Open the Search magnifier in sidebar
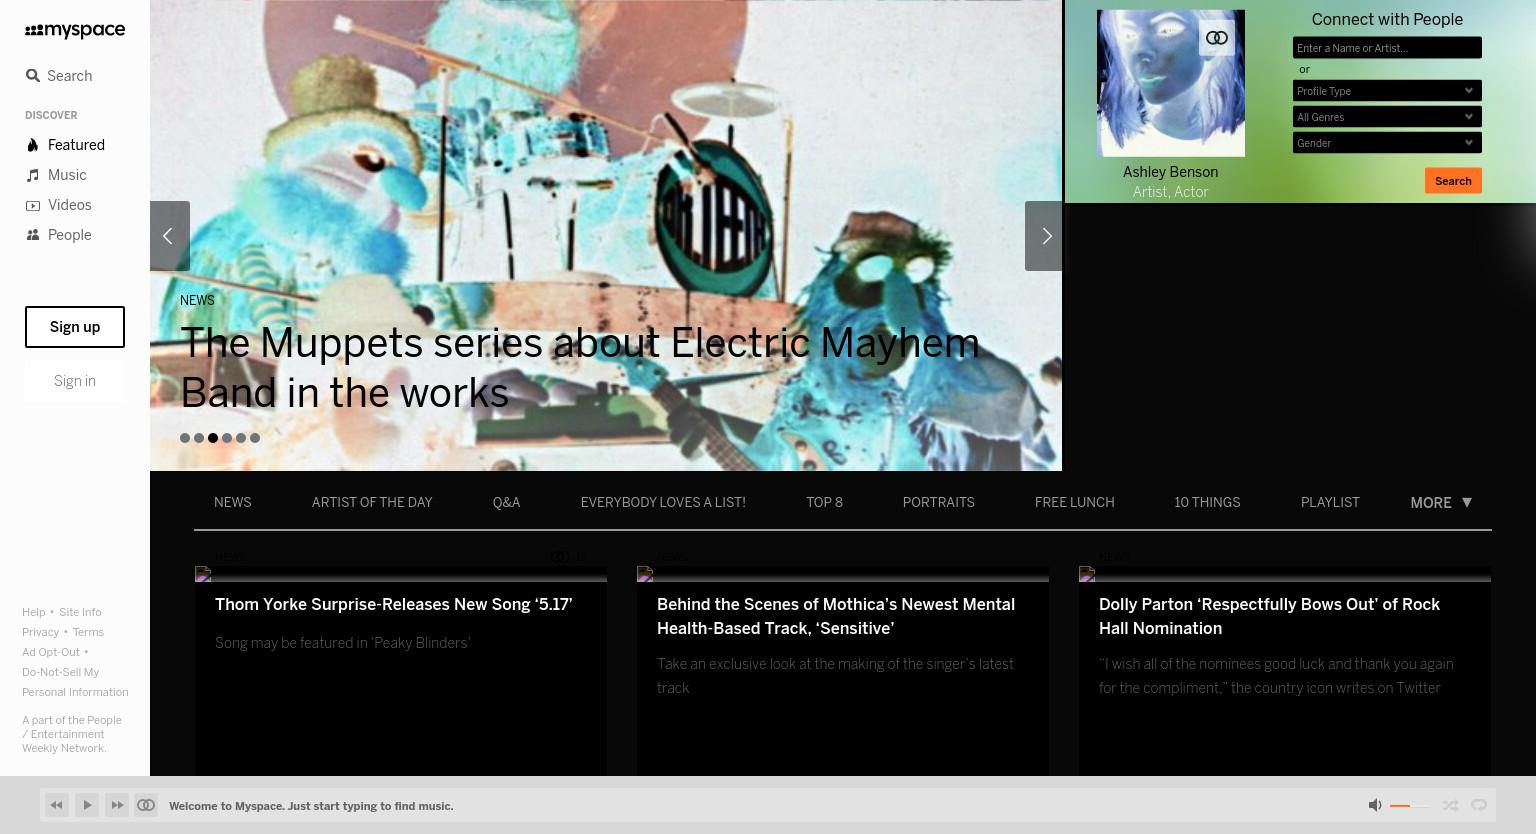 pyautogui.click(x=33, y=76)
